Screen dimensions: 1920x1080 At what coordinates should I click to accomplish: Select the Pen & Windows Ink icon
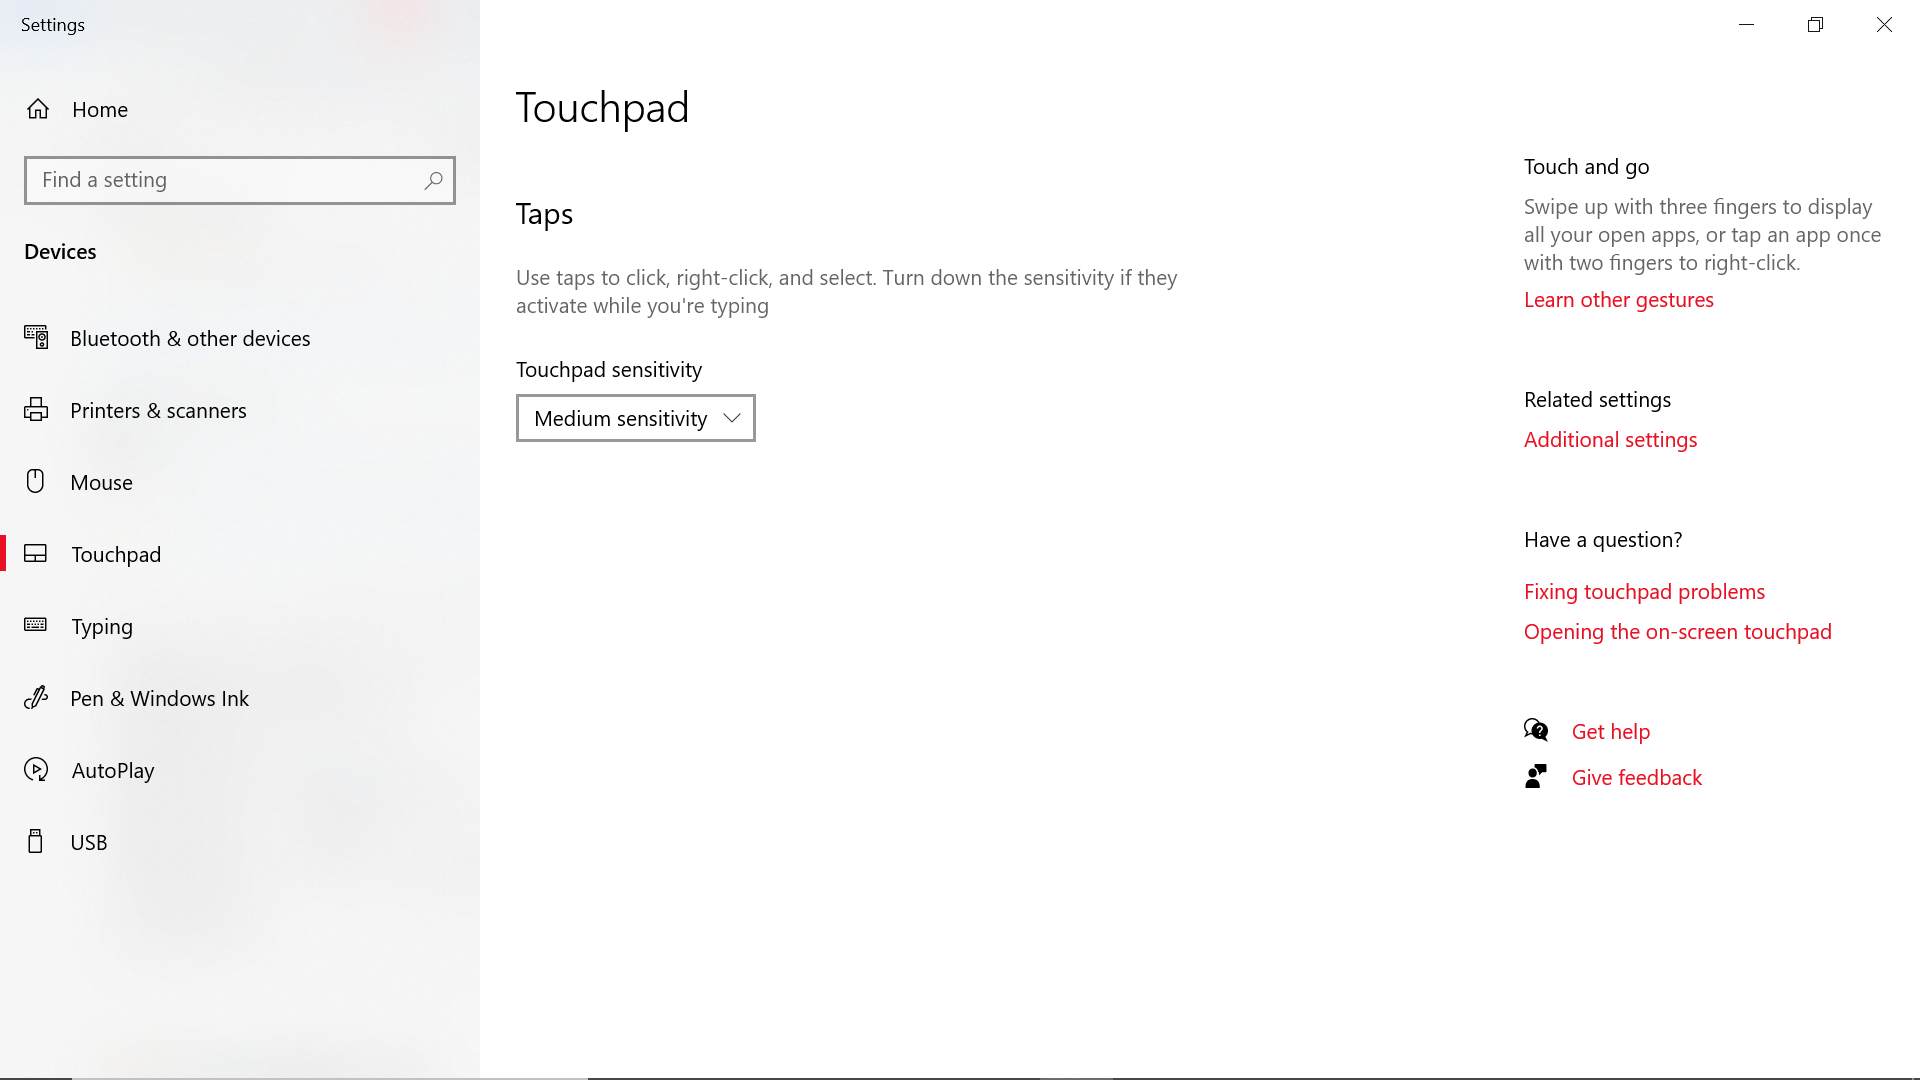click(37, 698)
